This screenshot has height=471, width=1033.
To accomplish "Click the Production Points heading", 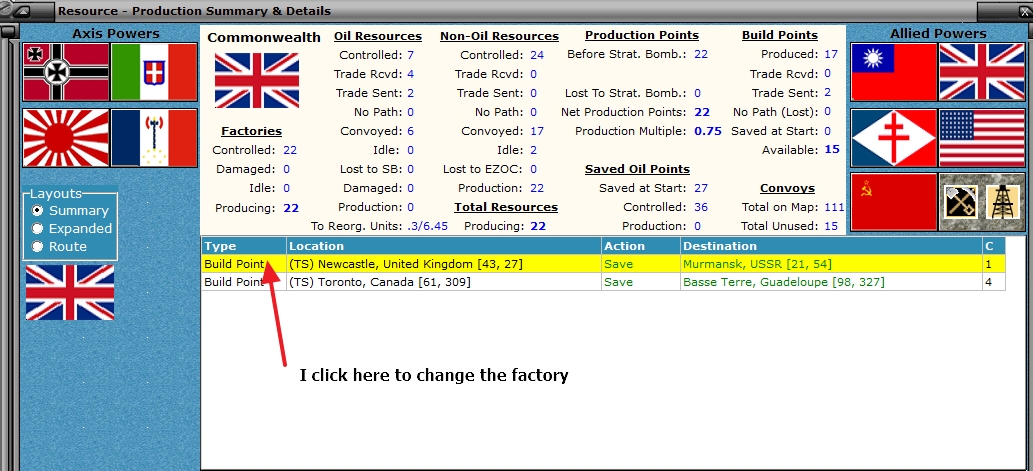I will pos(642,36).
